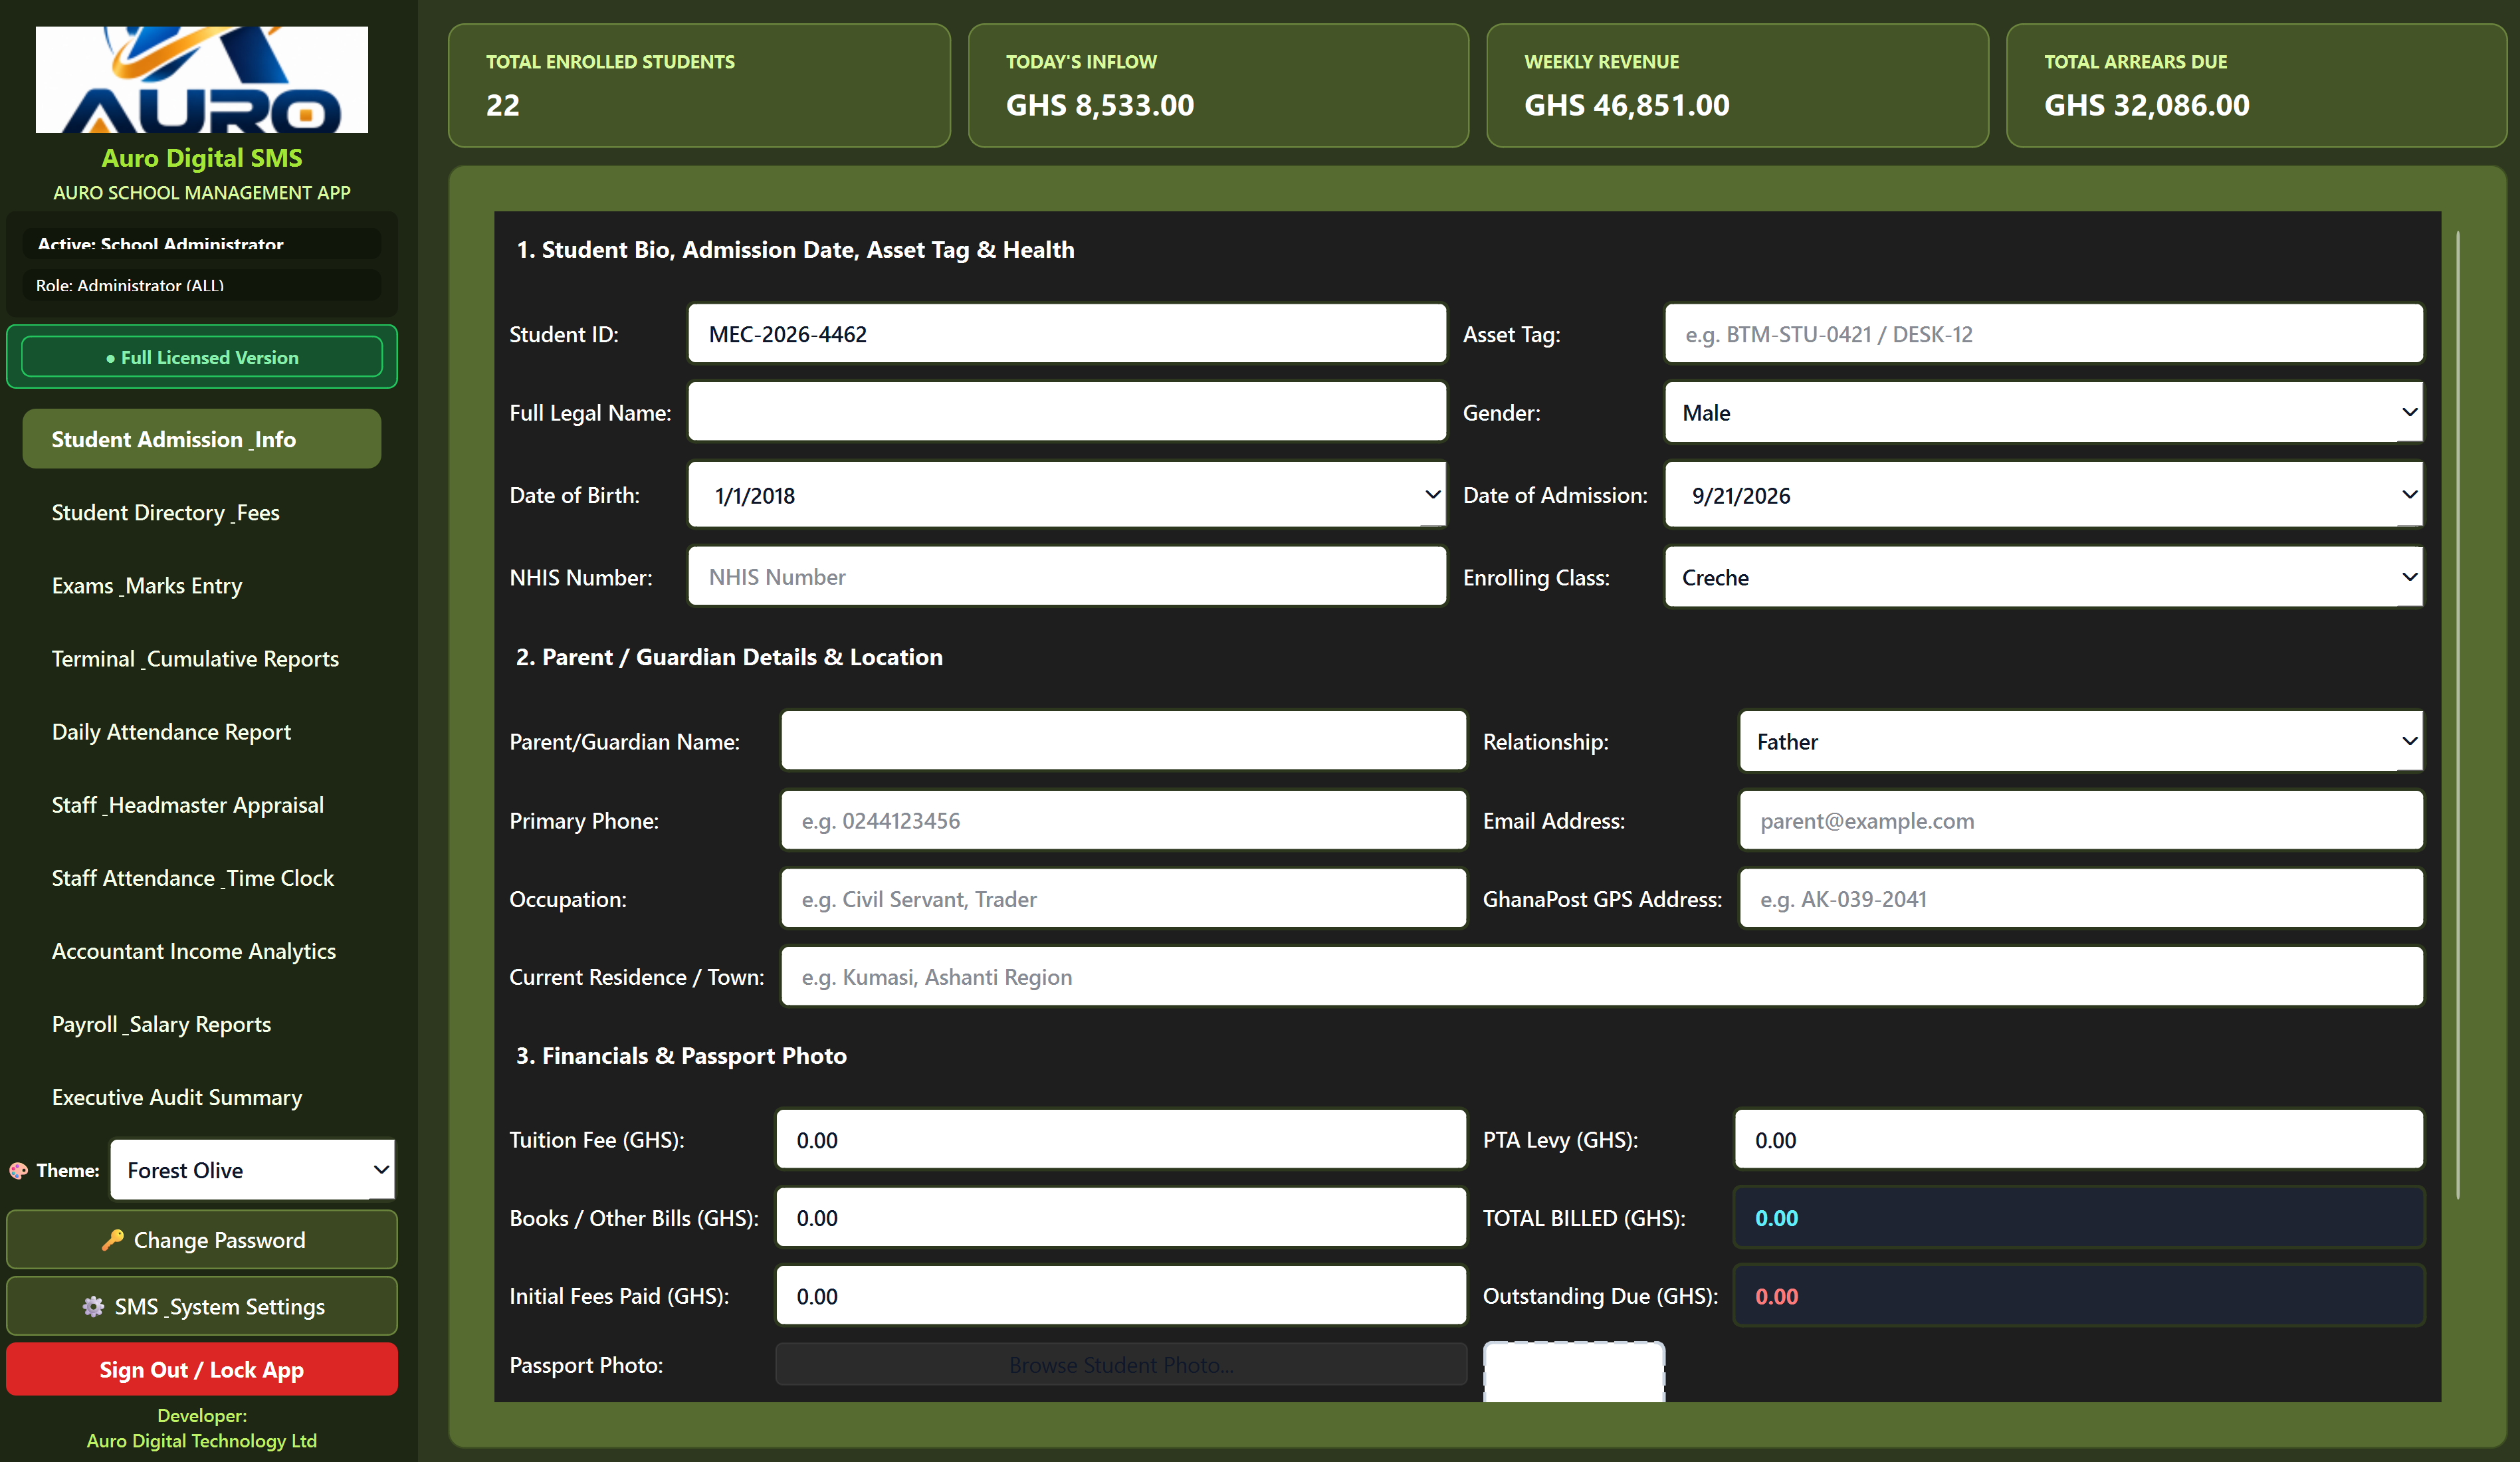Click the Weekly Revenue card
The image size is (2520, 1462).
pos(1737,85)
